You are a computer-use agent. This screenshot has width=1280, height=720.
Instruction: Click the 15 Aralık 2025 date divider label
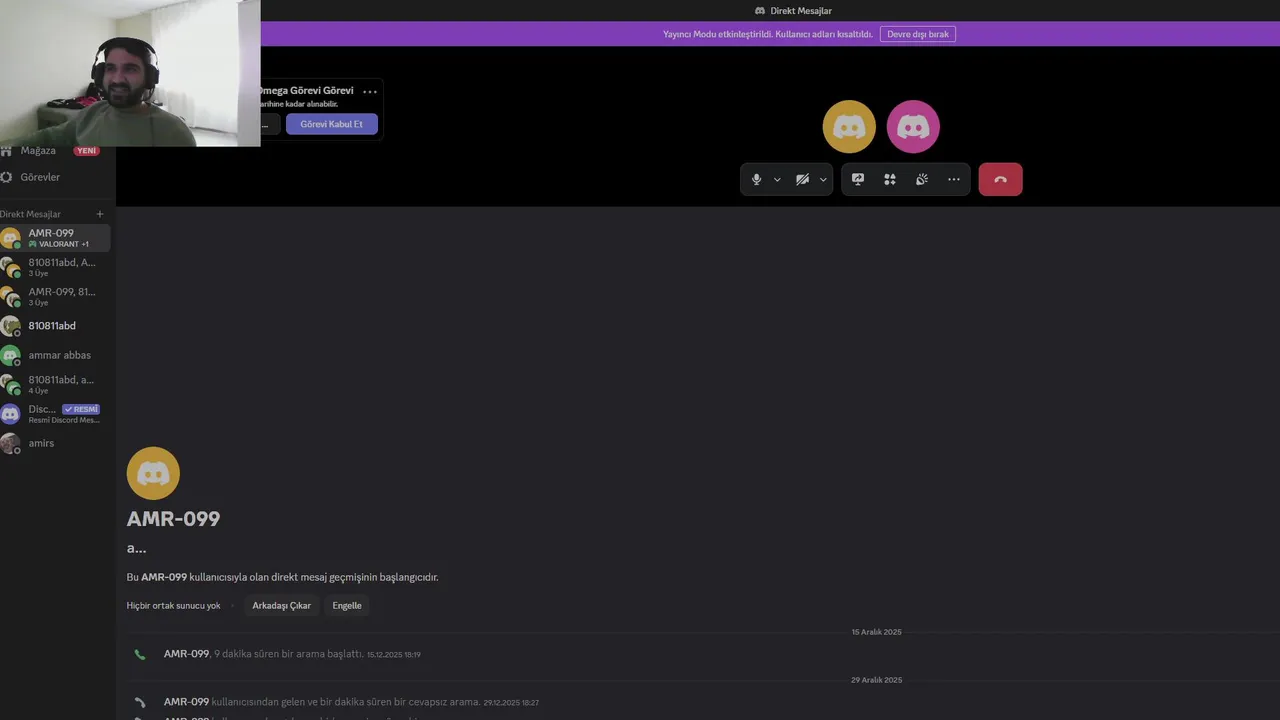click(876, 632)
